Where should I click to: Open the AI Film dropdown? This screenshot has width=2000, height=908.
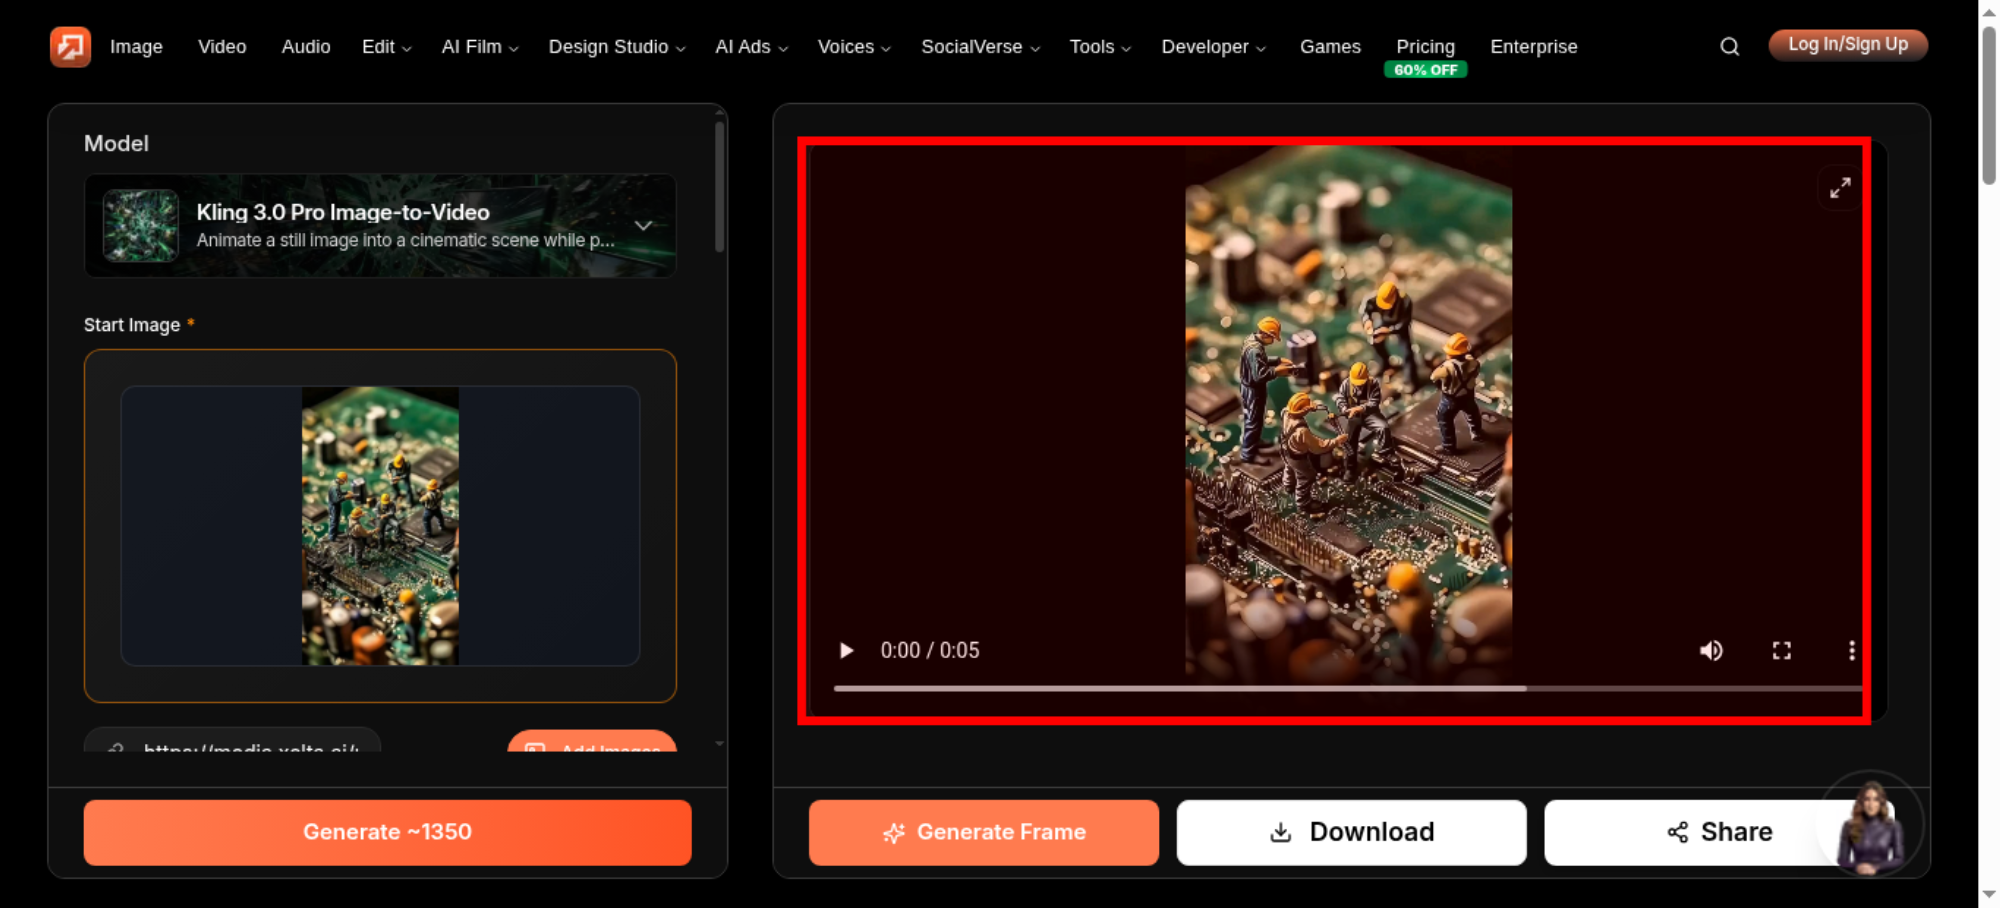[x=480, y=47]
